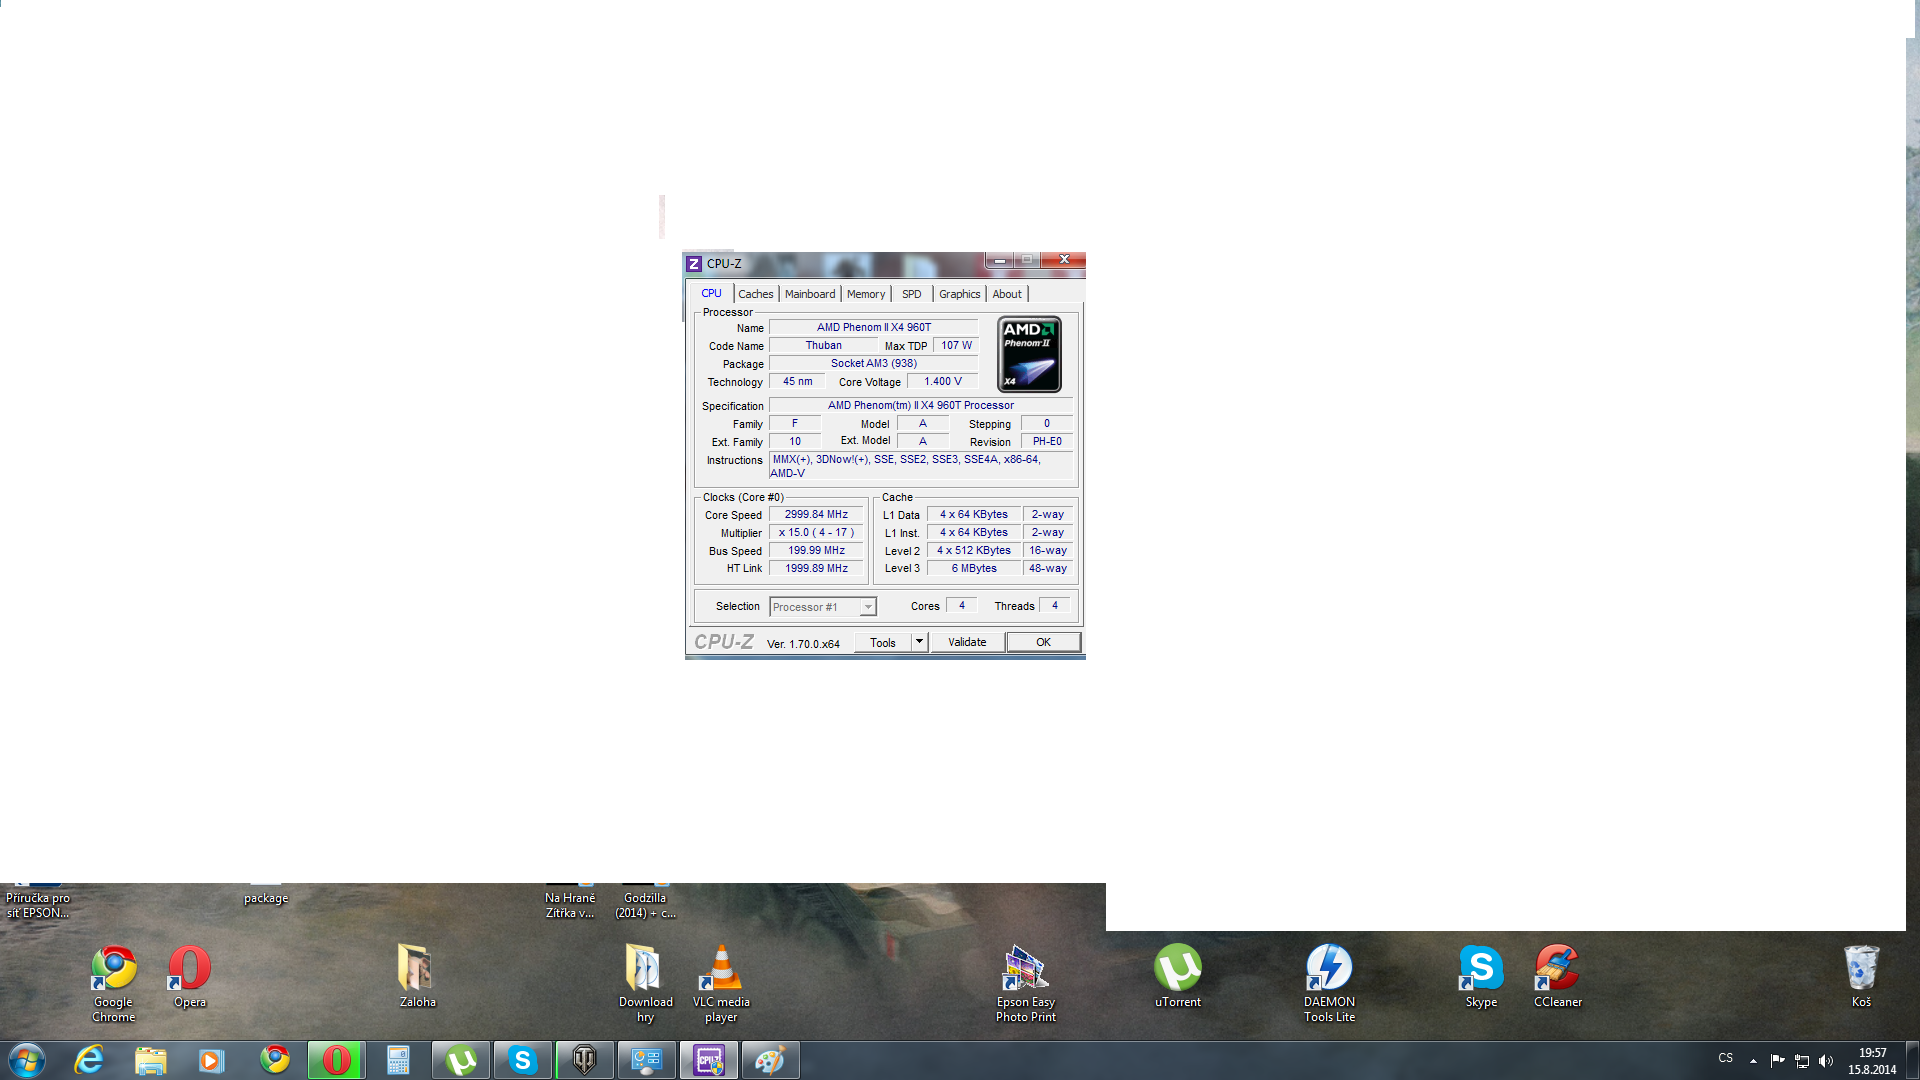This screenshot has height=1080, width=1920.
Task: Select the Koš recycle bin icon
Action: point(1861,976)
